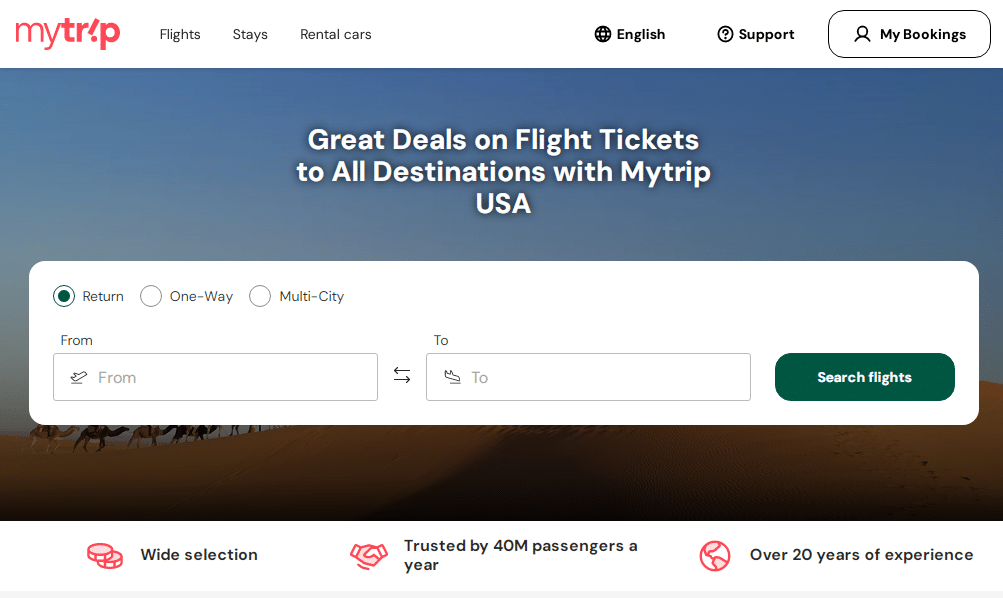This screenshot has height=598, width=1003.
Task: Click the user profile icon in My Bookings
Action: tap(862, 34)
